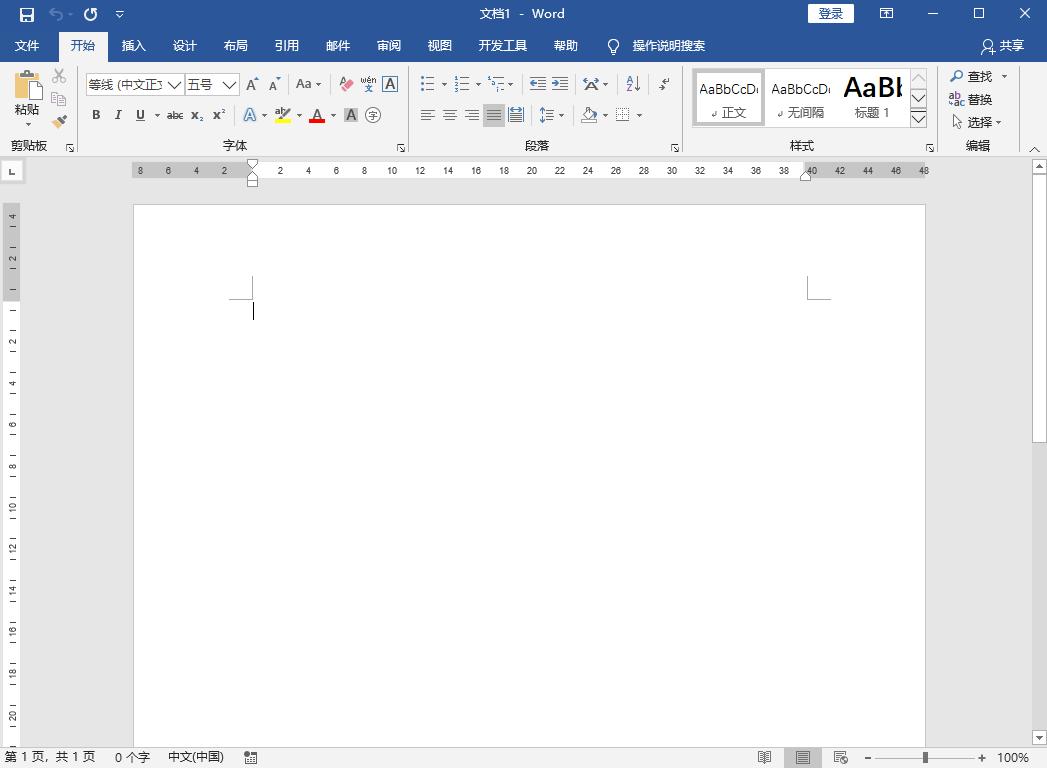Click the zoom slider handle
The height and width of the screenshot is (768, 1047).
925,758
